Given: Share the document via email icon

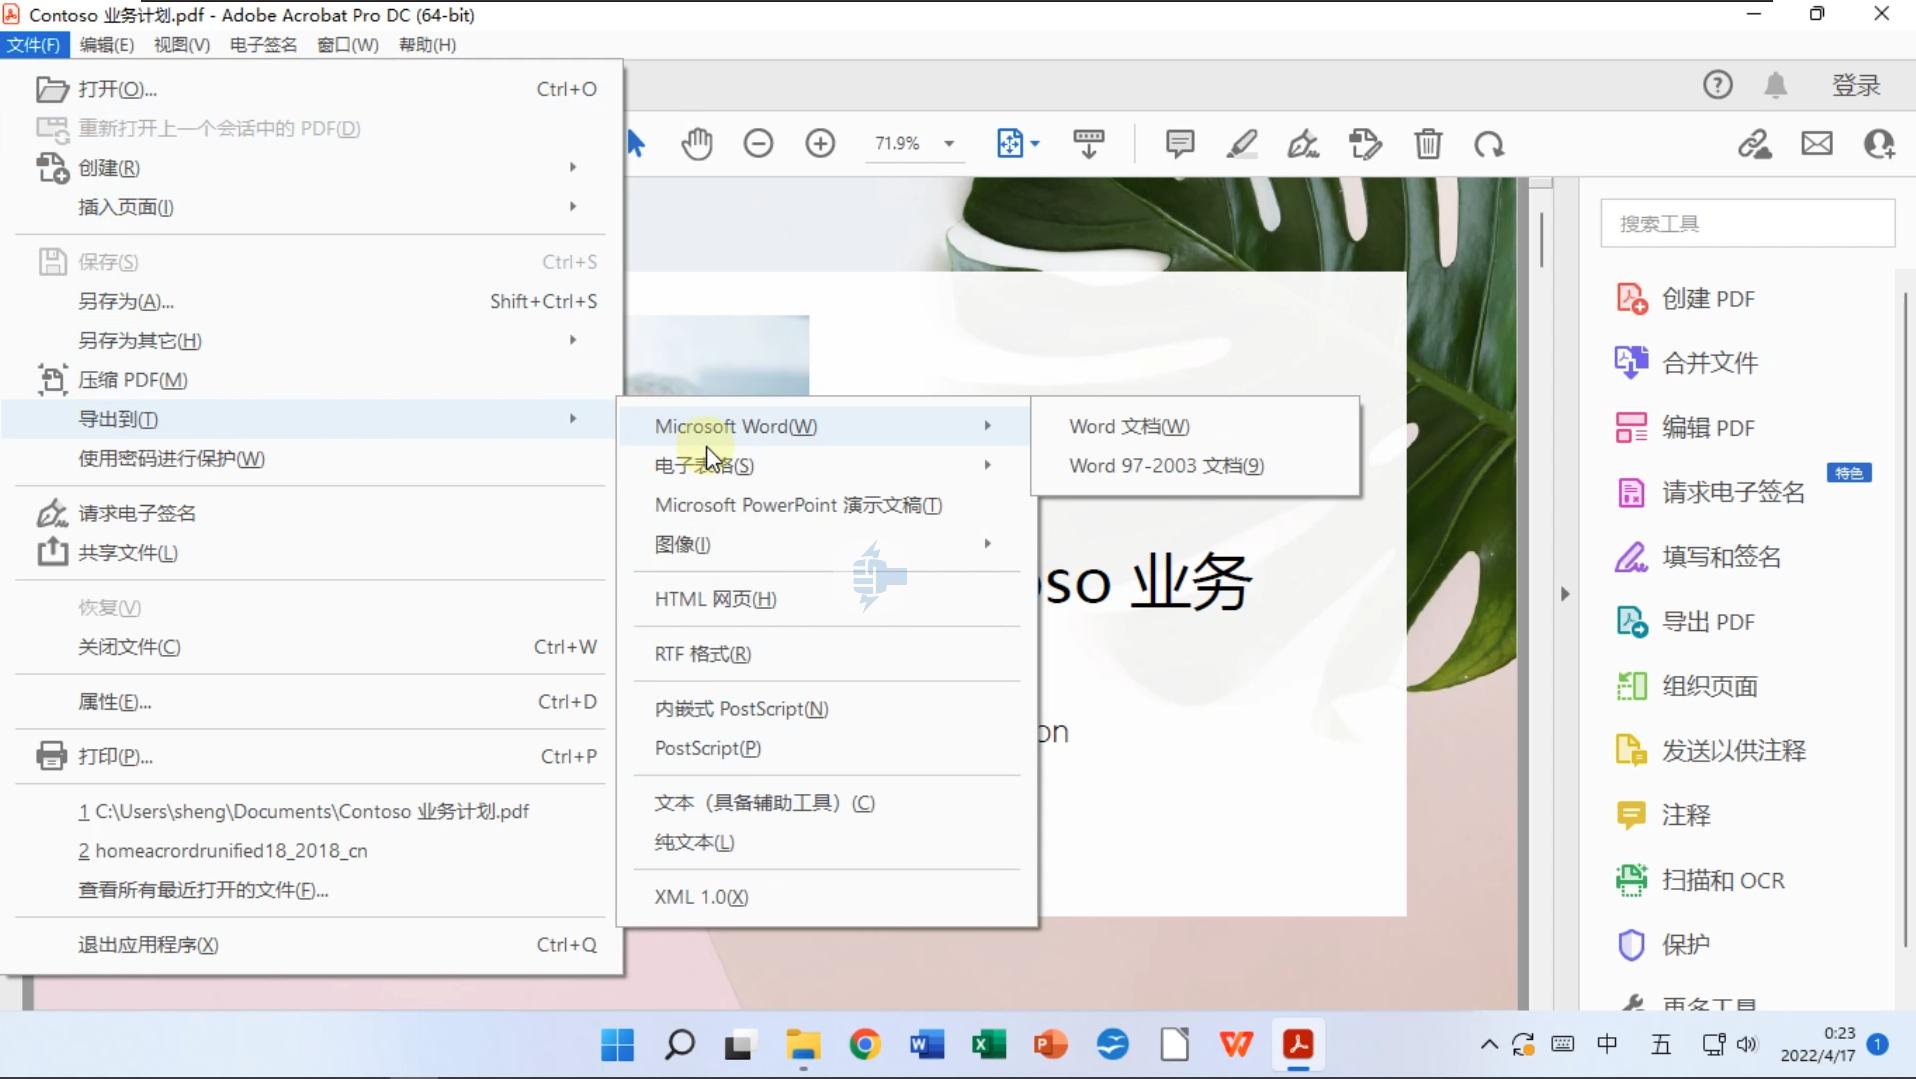Looking at the screenshot, I should click(1817, 143).
